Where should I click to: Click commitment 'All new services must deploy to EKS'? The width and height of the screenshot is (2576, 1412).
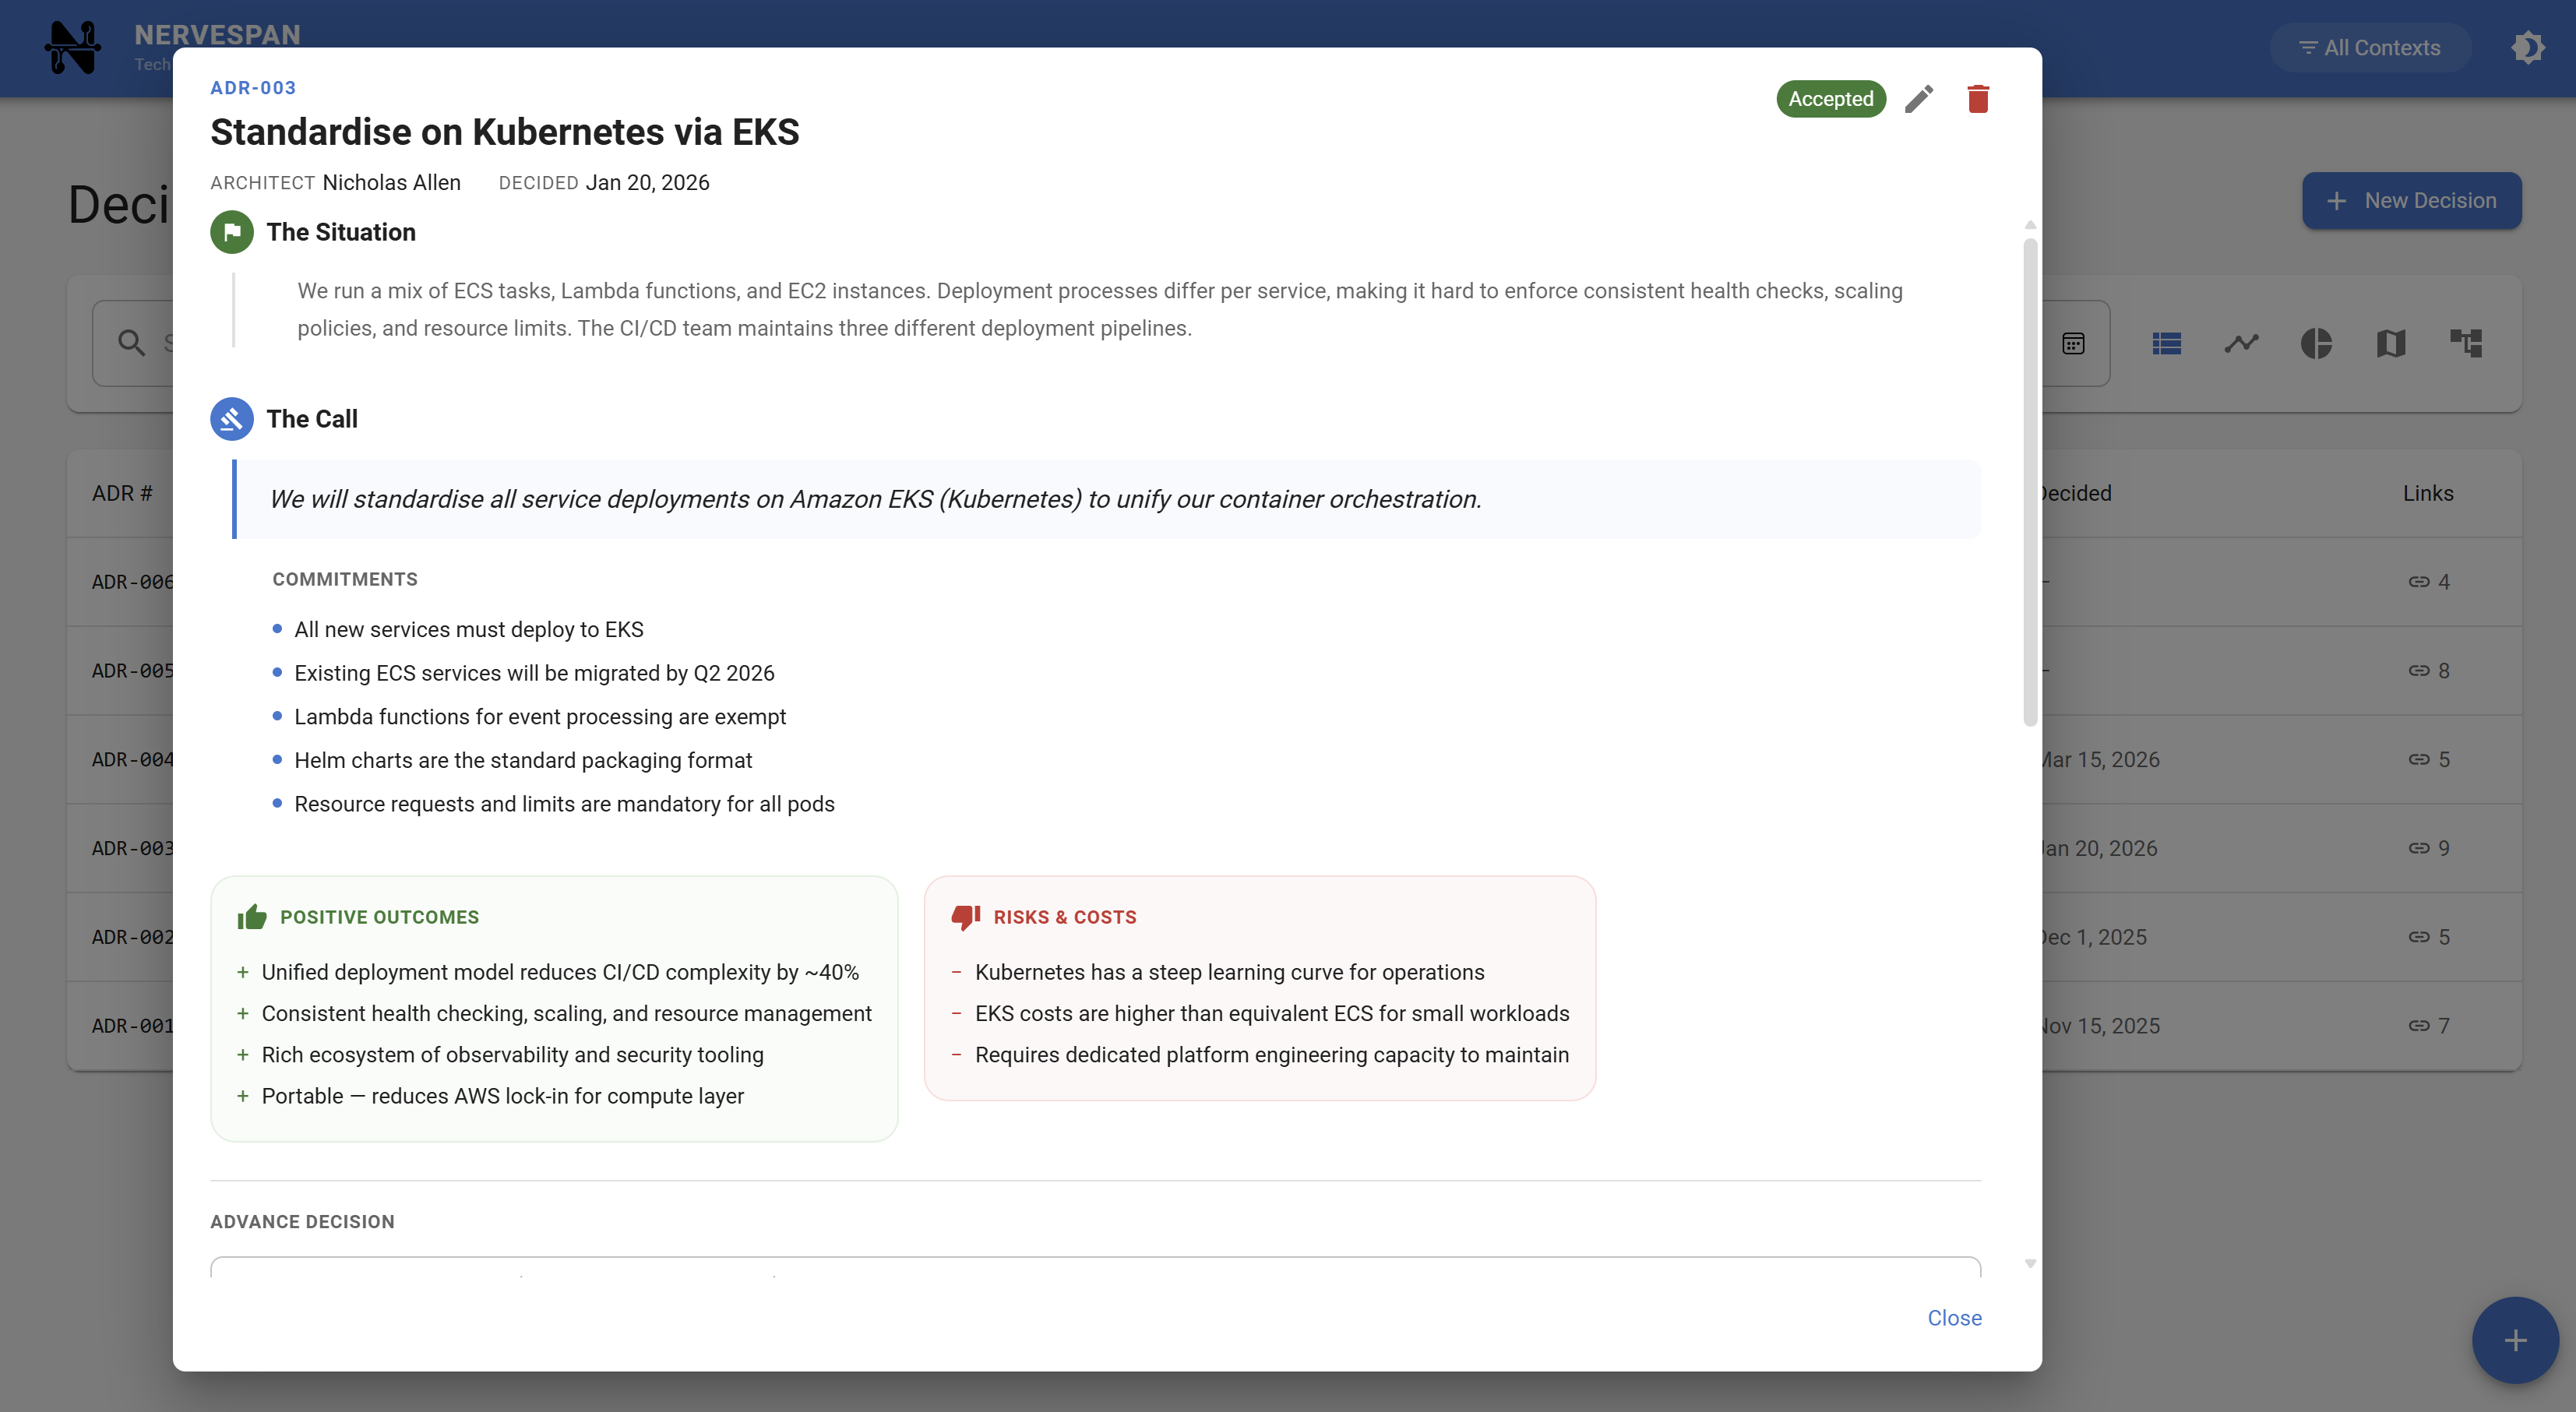(469, 629)
